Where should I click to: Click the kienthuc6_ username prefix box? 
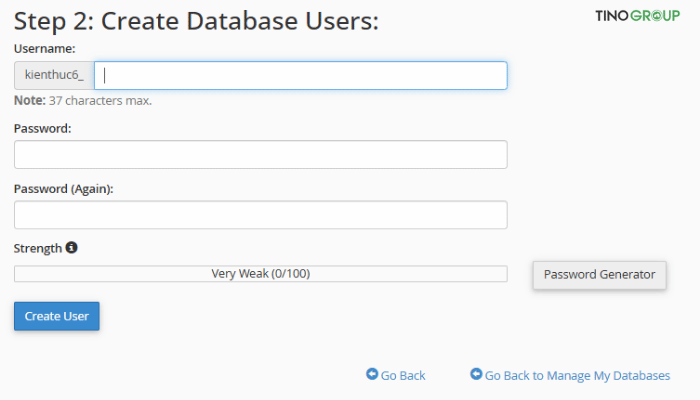click(54, 76)
